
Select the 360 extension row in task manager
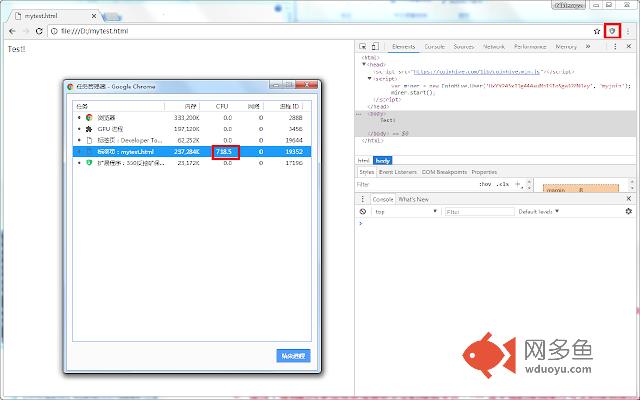point(192,163)
